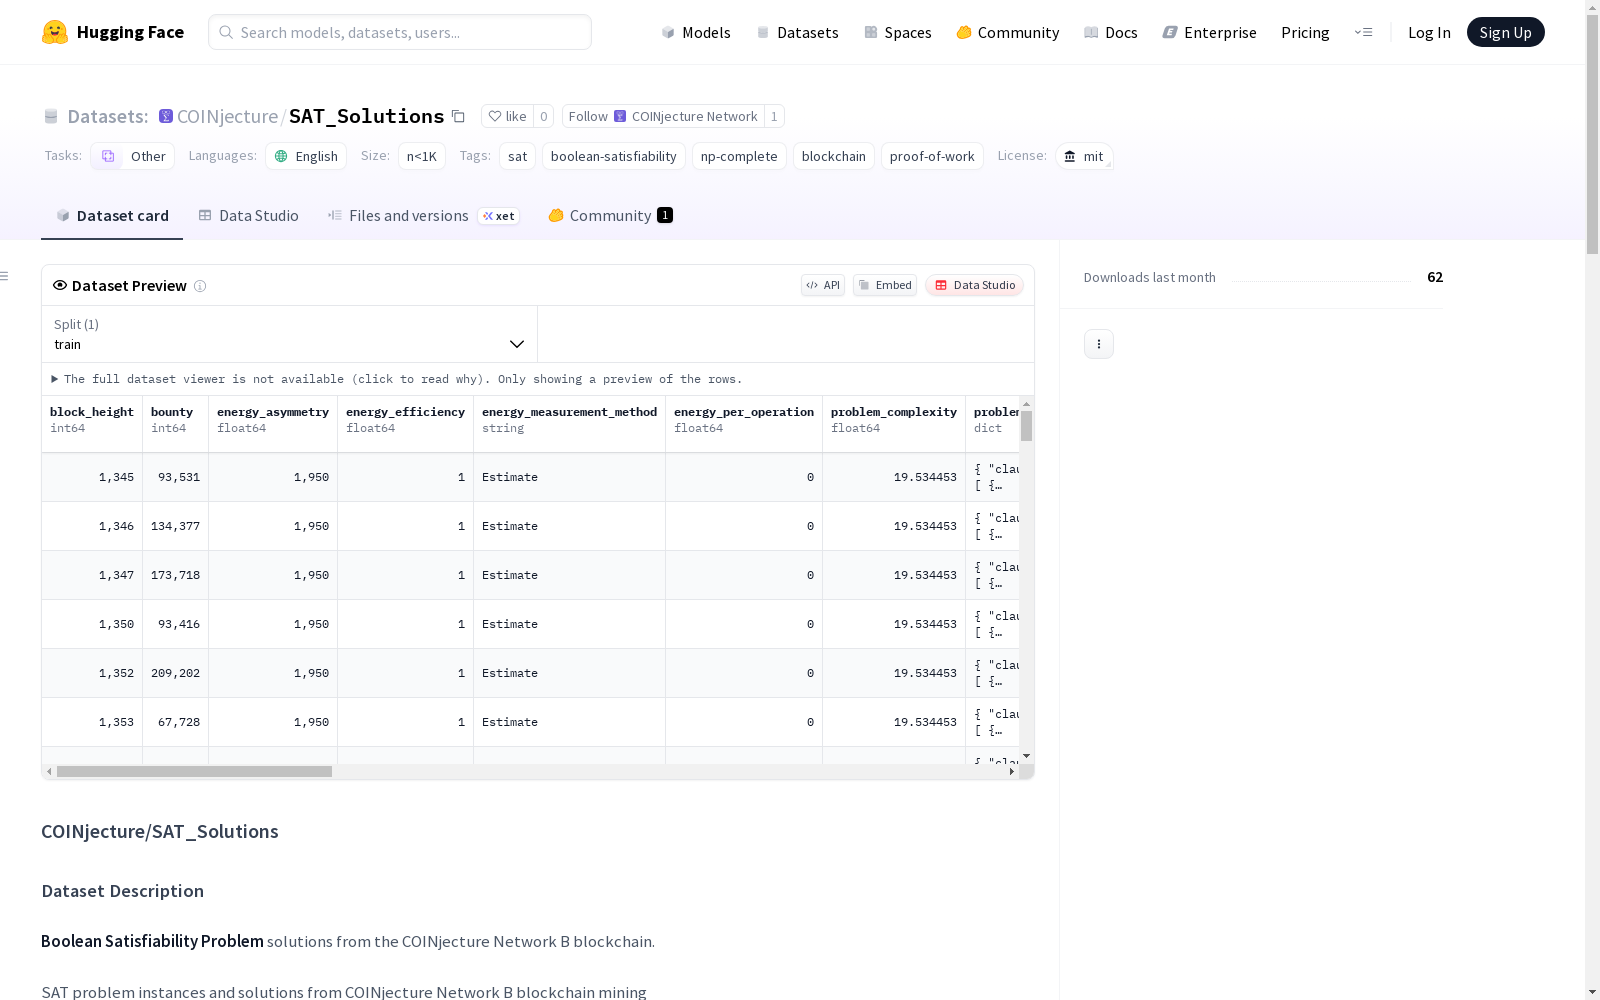The height and width of the screenshot is (1000, 1600).
Task: Click the sat tag
Action: click(517, 156)
